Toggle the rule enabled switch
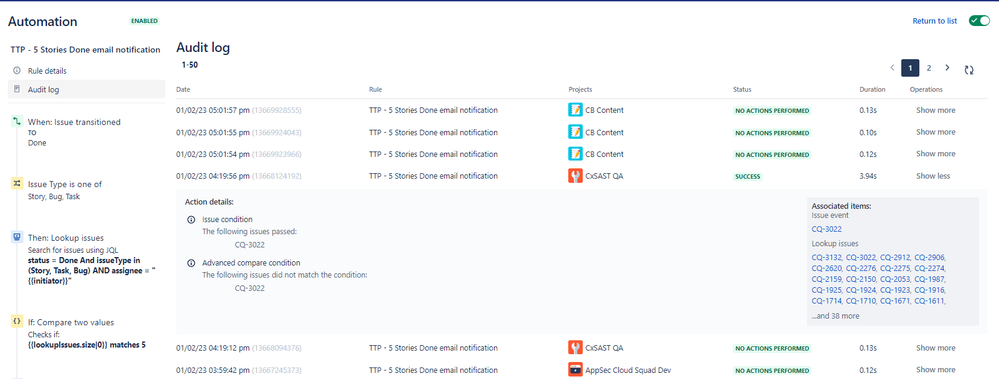 click(979, 21)
